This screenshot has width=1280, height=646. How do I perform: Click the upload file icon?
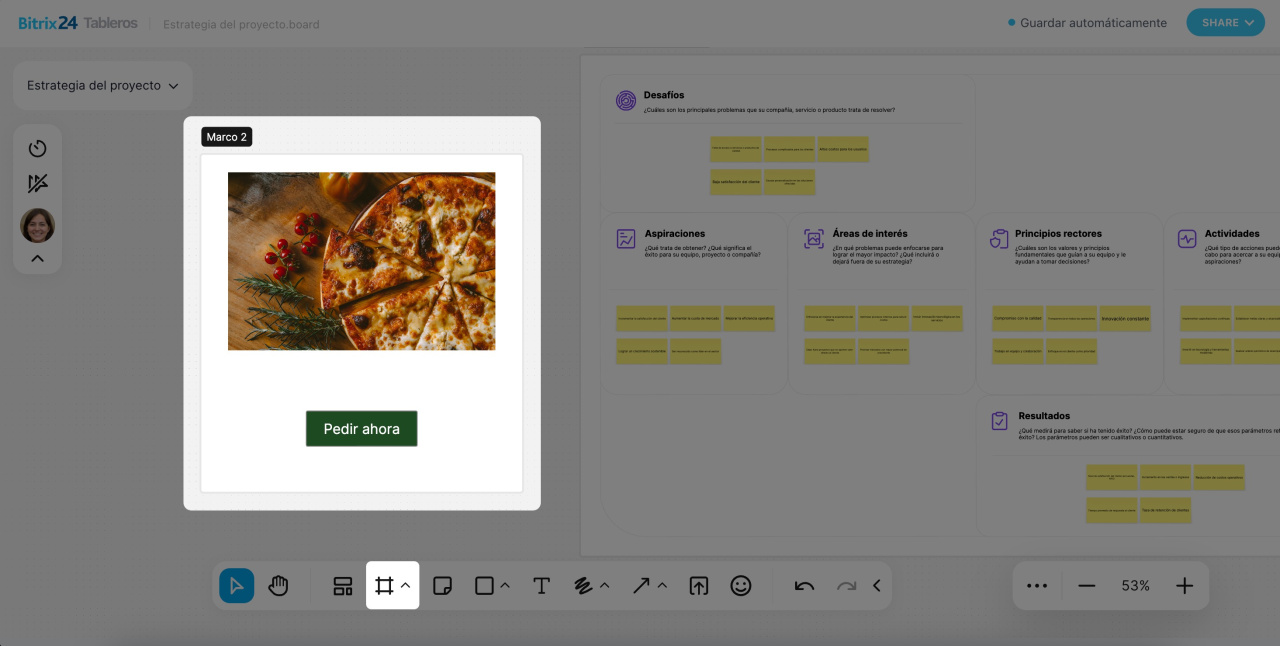point(699,586)
